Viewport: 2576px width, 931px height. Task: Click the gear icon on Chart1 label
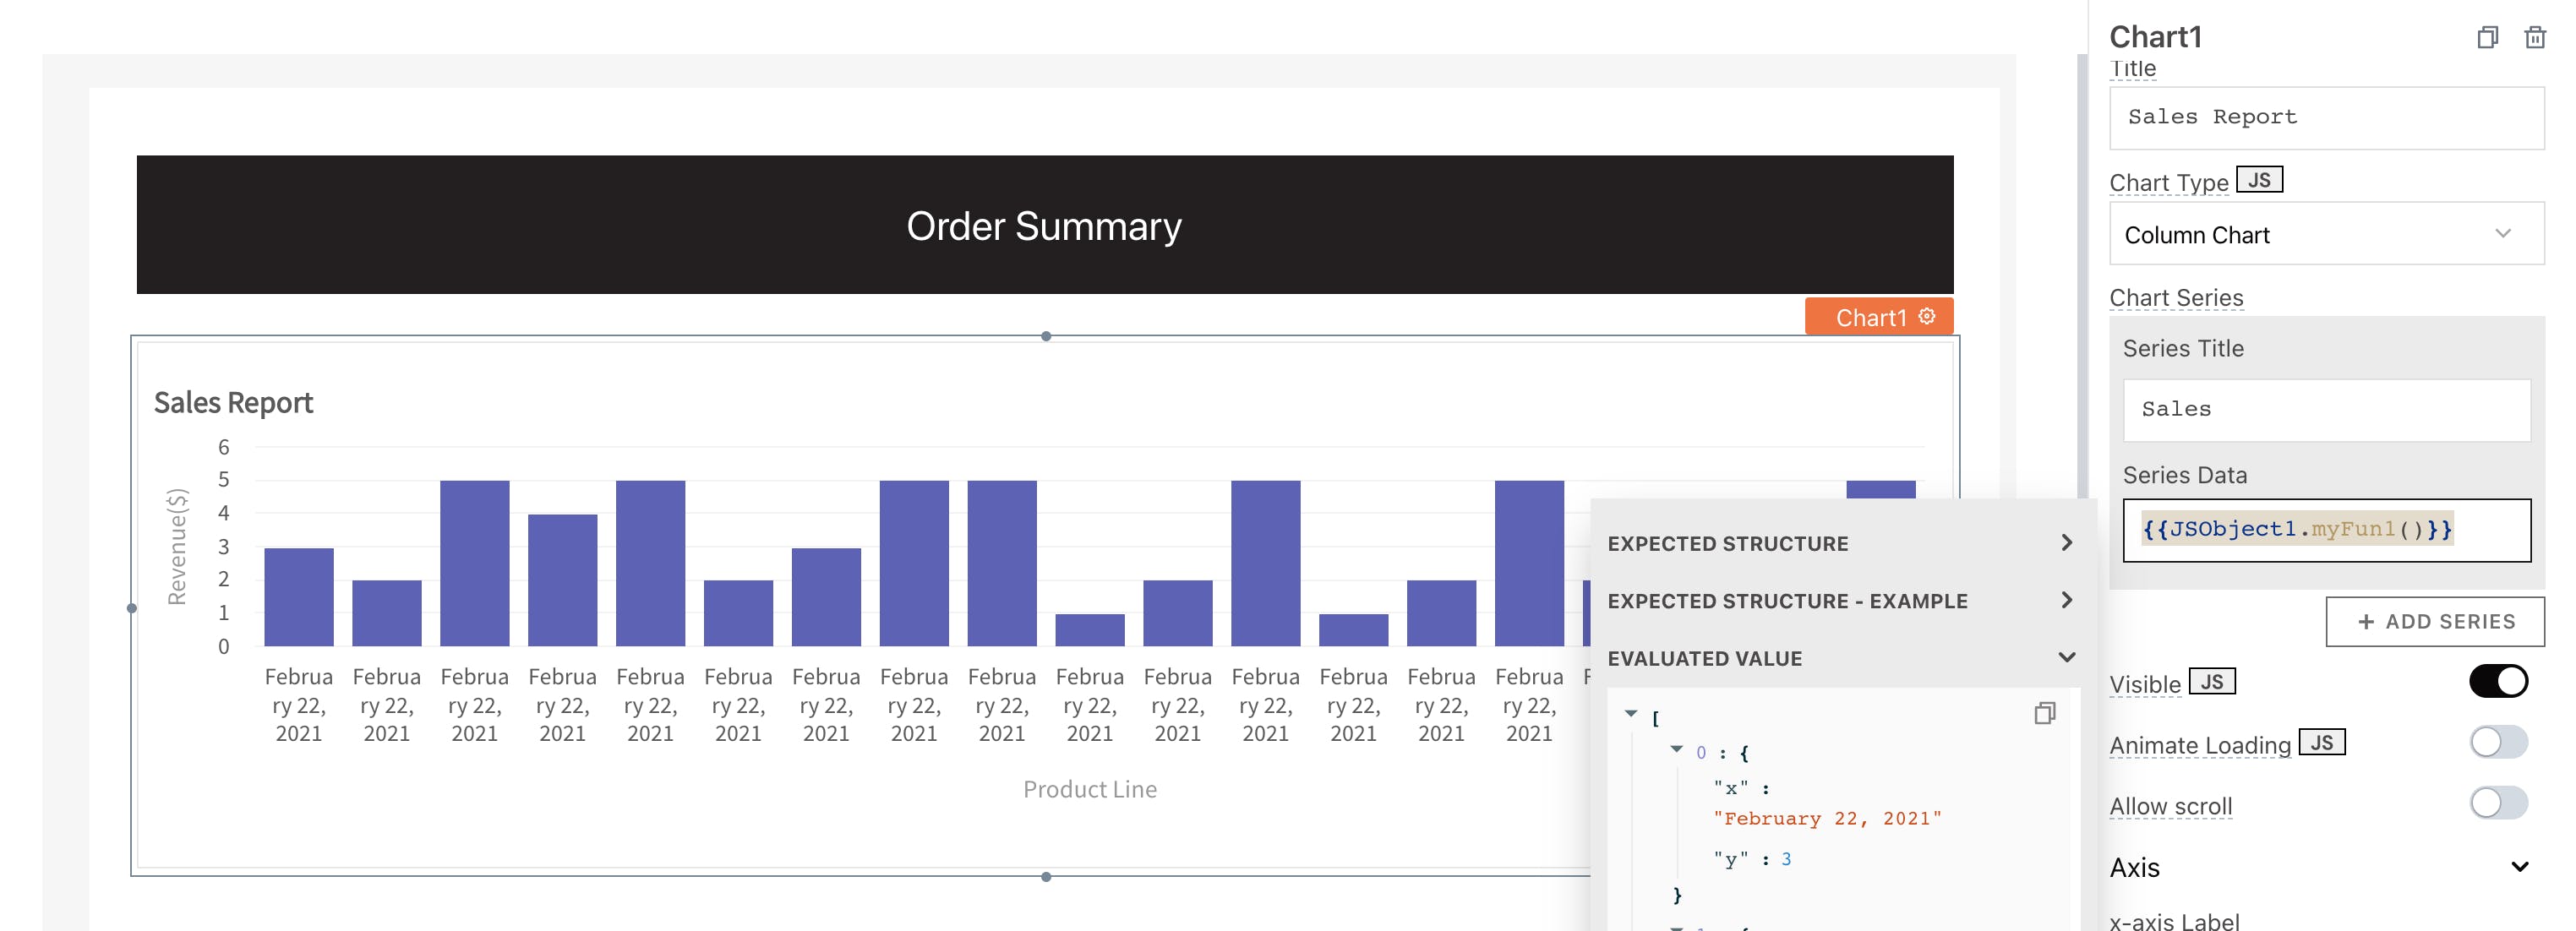(x=1926, y=316)
